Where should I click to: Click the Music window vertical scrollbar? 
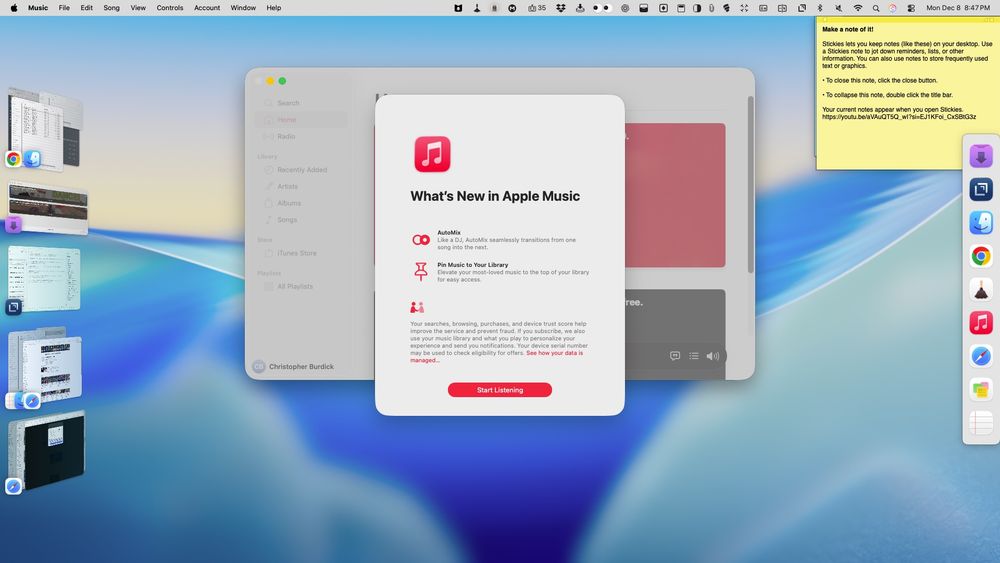pos(751,185)
